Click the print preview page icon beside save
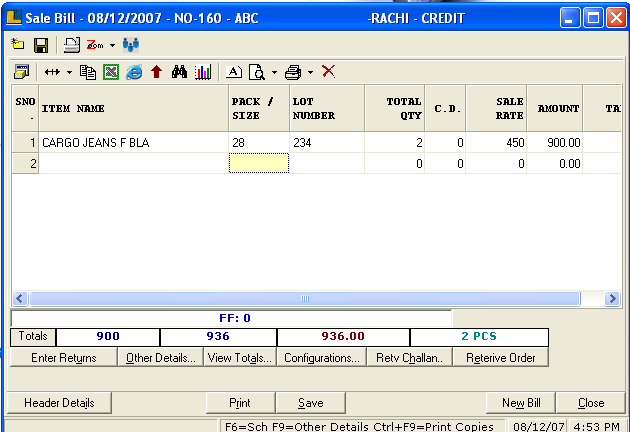Viewport: 630px width, 432px height. pyautogui.click(x=72, y=45)
